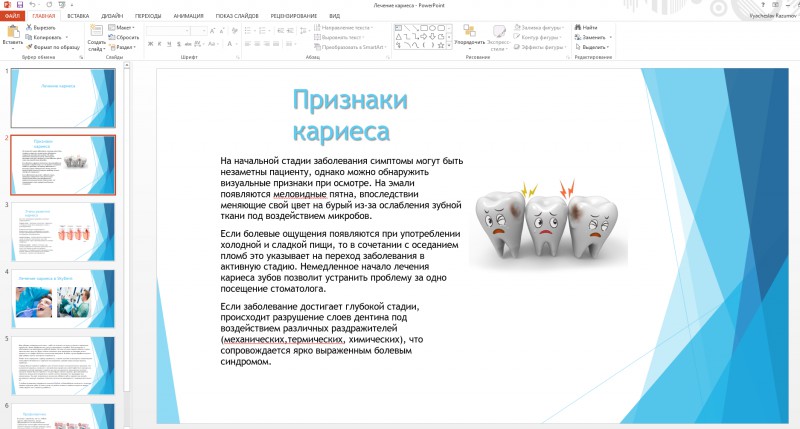Click the 'Признаки кариеса' slide title
The height and width of the screenshot is (429, 800).
pyautogui.click(x=350, y=115)
